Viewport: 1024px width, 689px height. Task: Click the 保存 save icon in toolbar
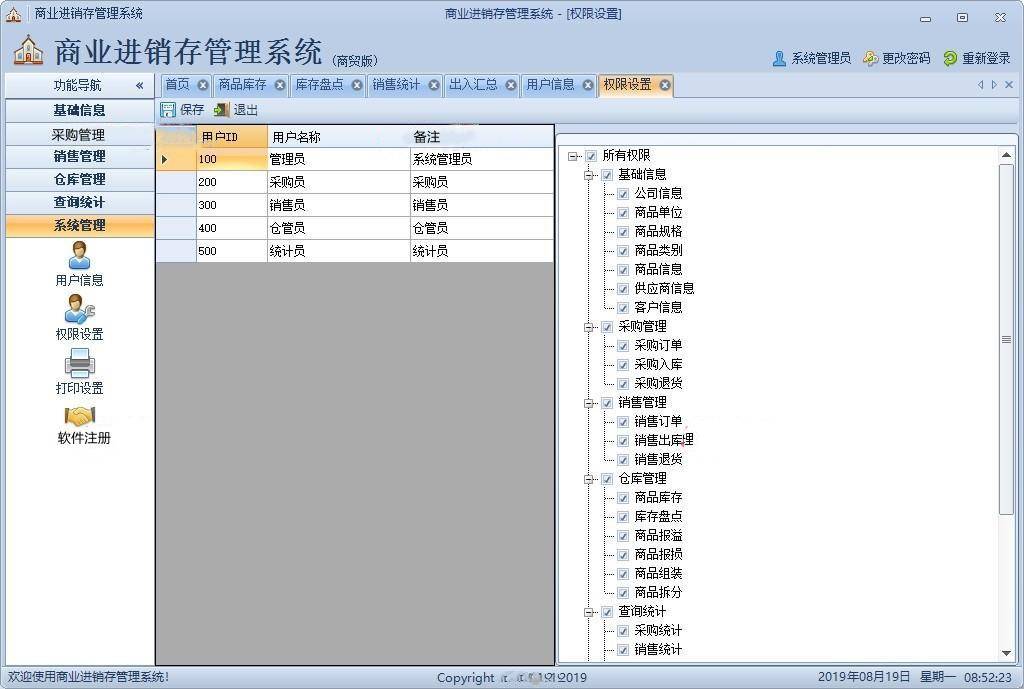click(168, 110)
